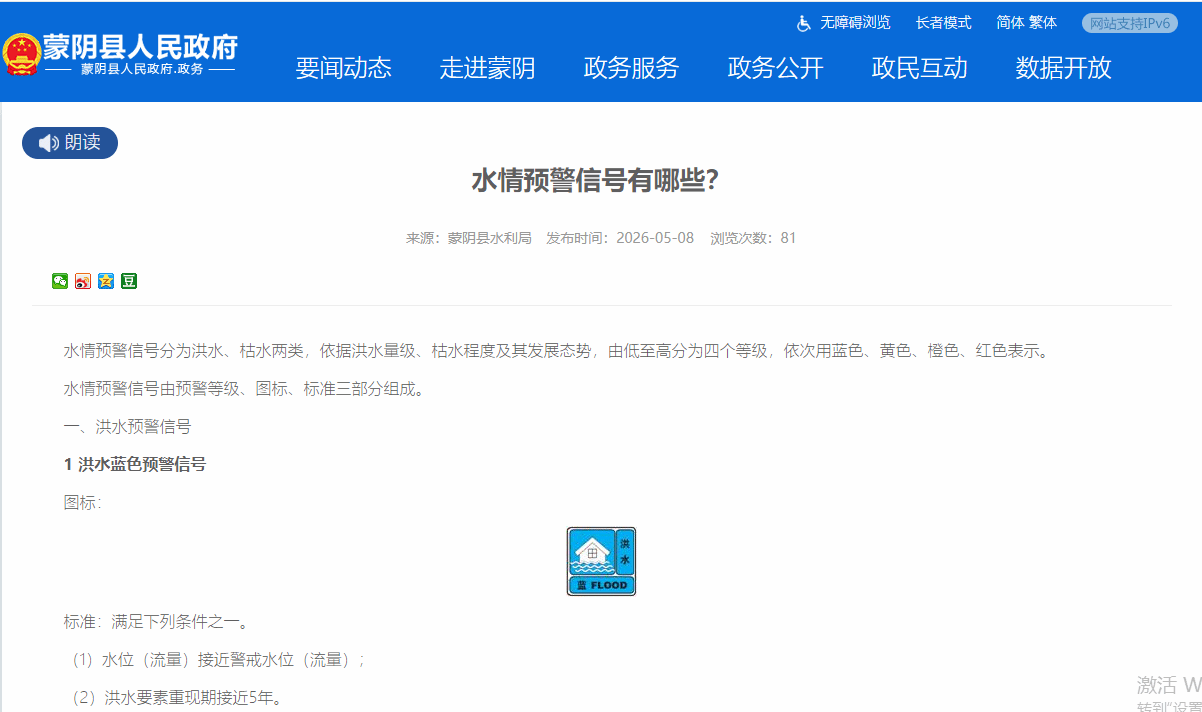
Task: Click the accessibility wheelchair icon
Action: pyautogui.click(x=804, y=23)
